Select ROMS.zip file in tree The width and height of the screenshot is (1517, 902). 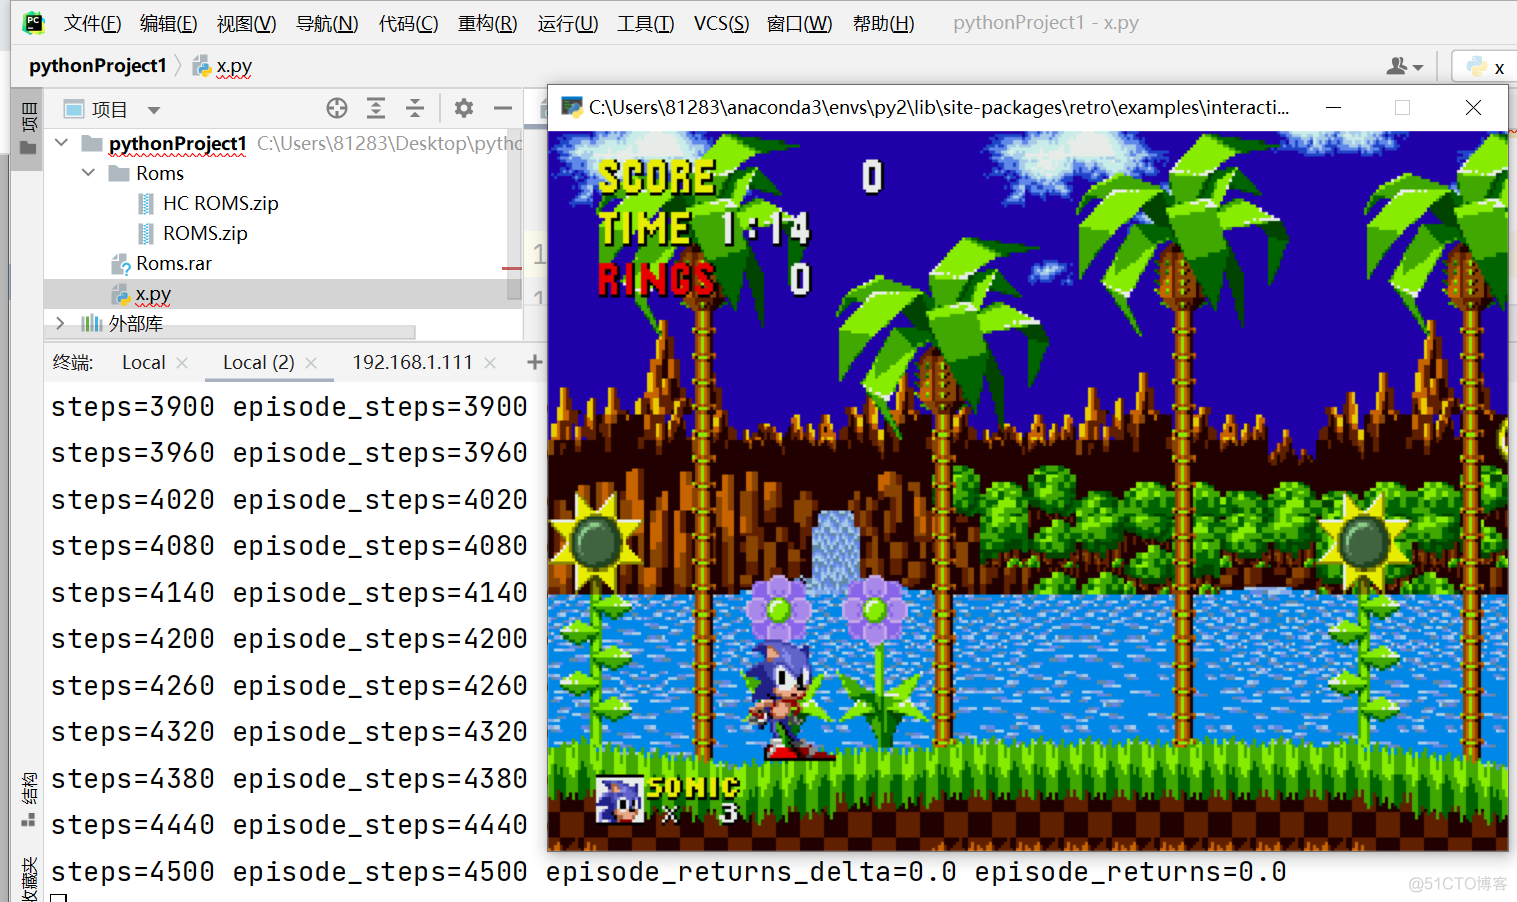pyautogui.click(x=205, y=233)
